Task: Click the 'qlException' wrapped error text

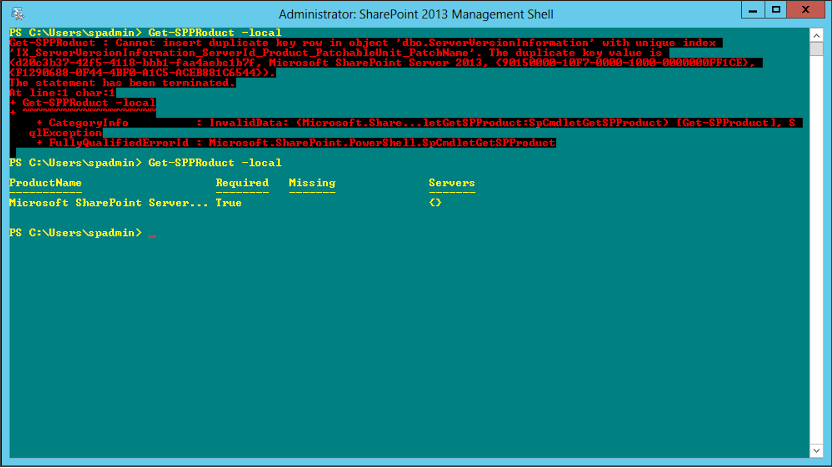Action: tap(65, 133)
